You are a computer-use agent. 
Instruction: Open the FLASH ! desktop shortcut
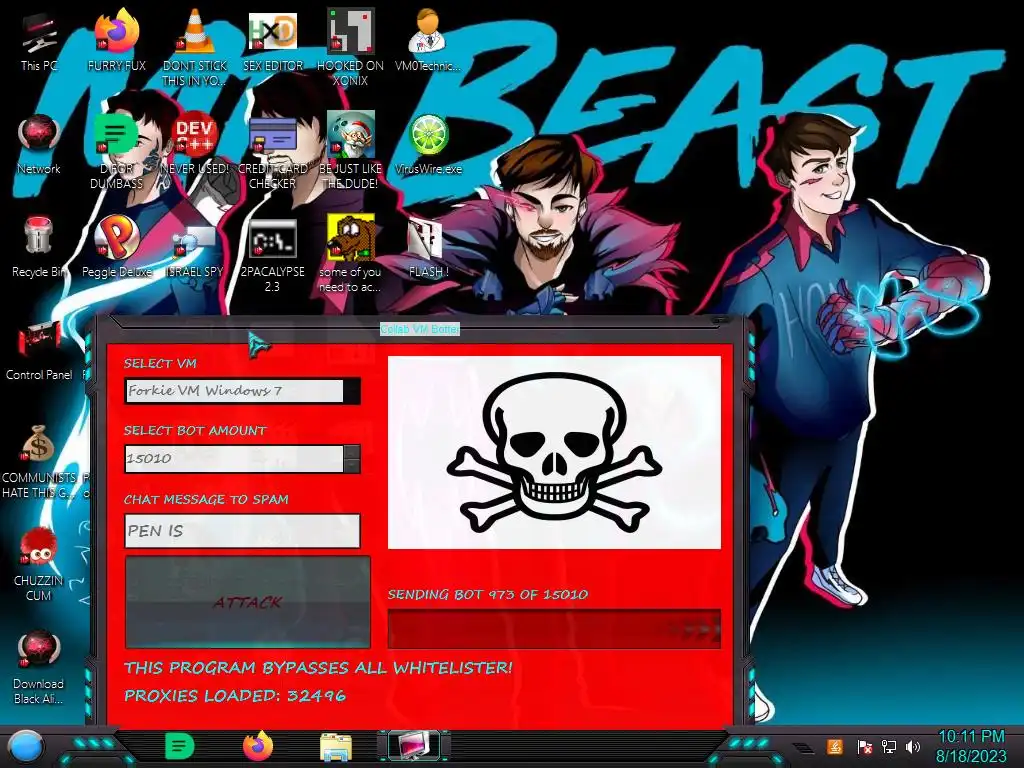click(x=428, y=247)
